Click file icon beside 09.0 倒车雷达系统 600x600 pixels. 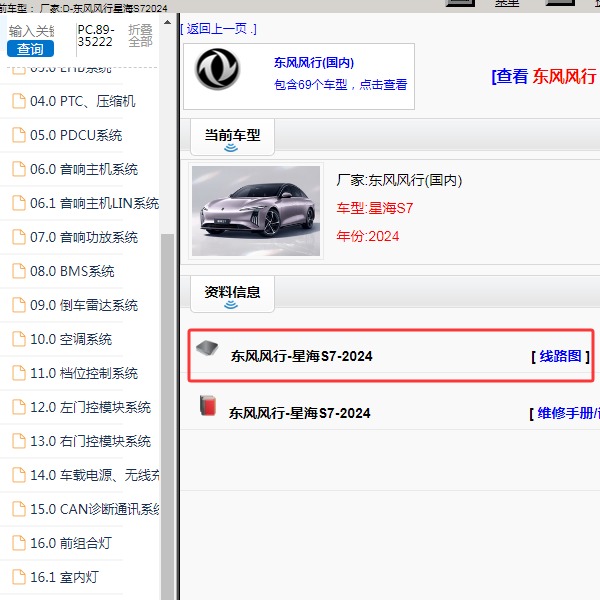coord(19,305)
